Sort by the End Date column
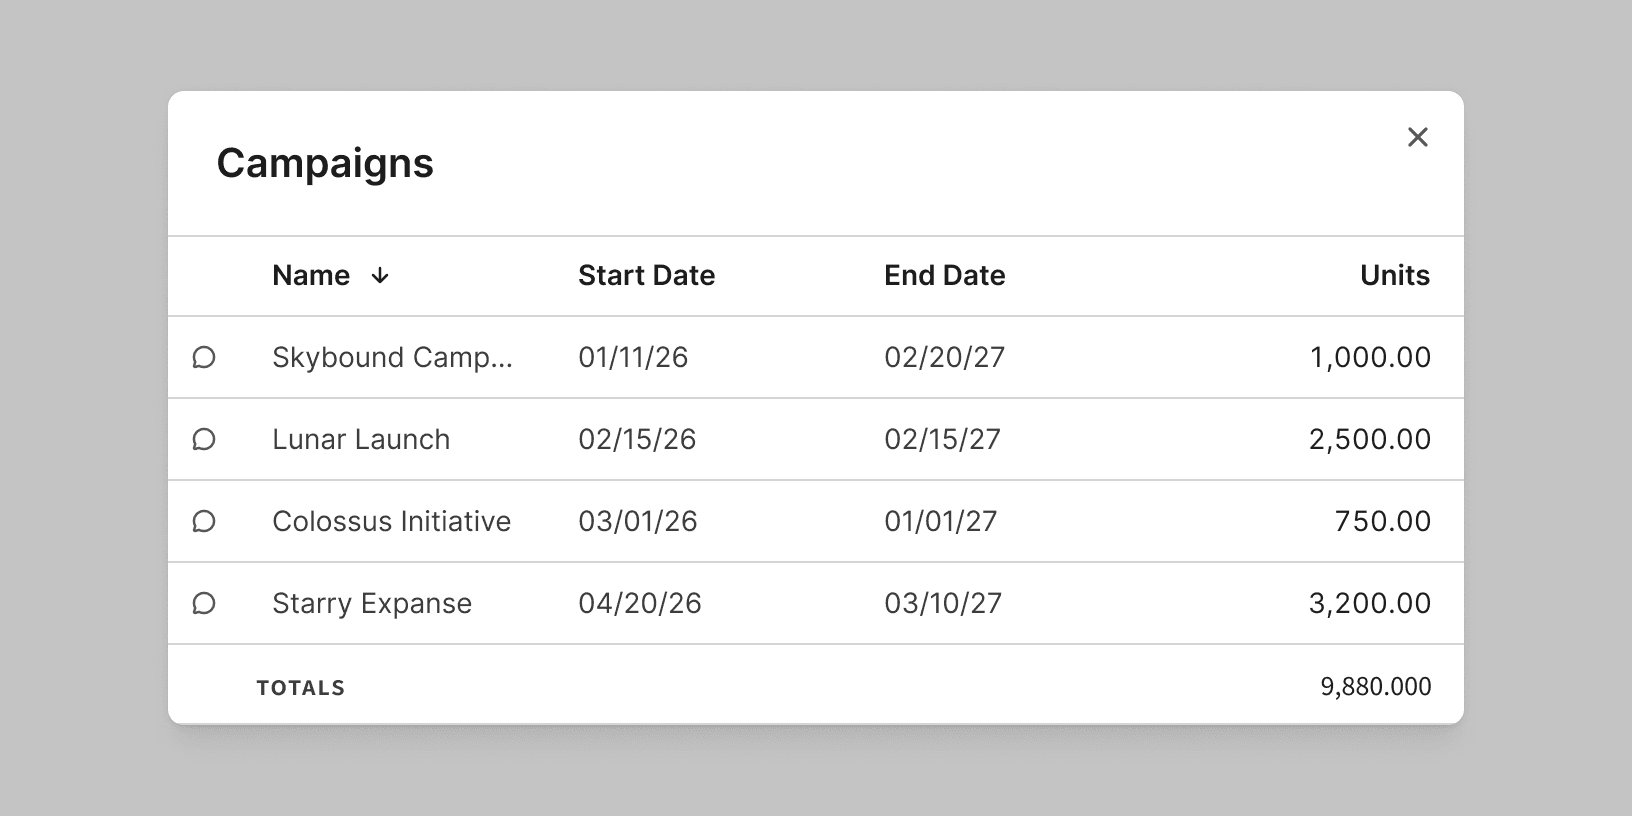 tap(944, 276)
